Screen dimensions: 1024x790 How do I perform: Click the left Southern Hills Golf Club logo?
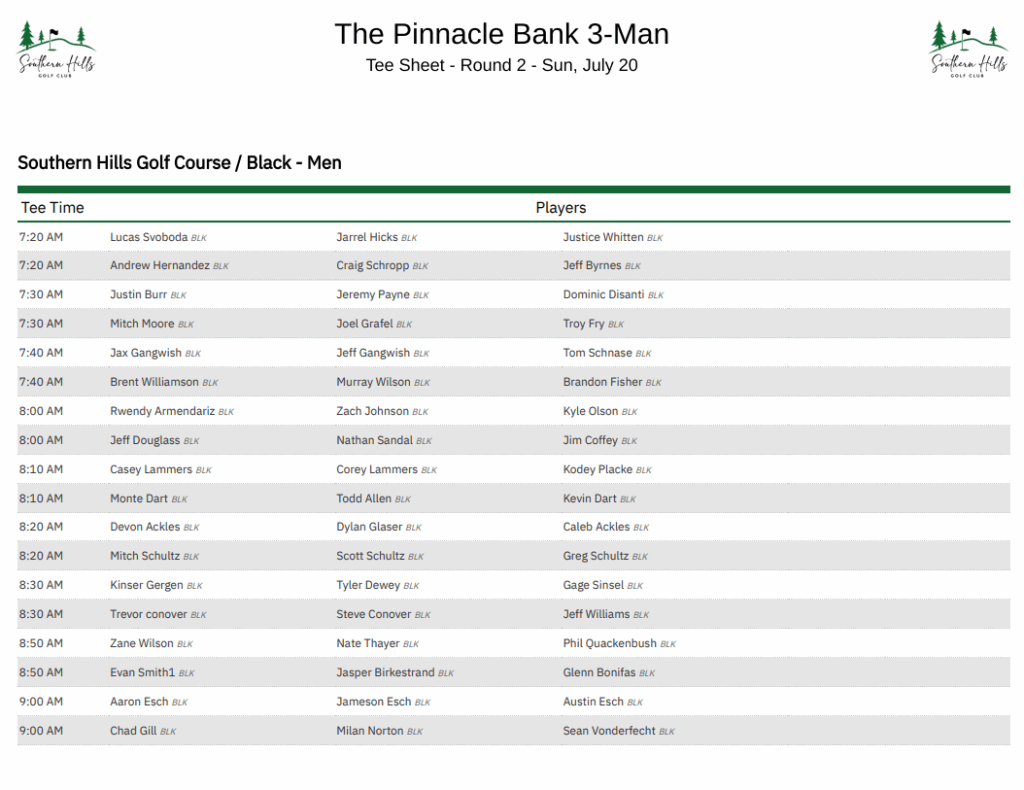[56, 49]
